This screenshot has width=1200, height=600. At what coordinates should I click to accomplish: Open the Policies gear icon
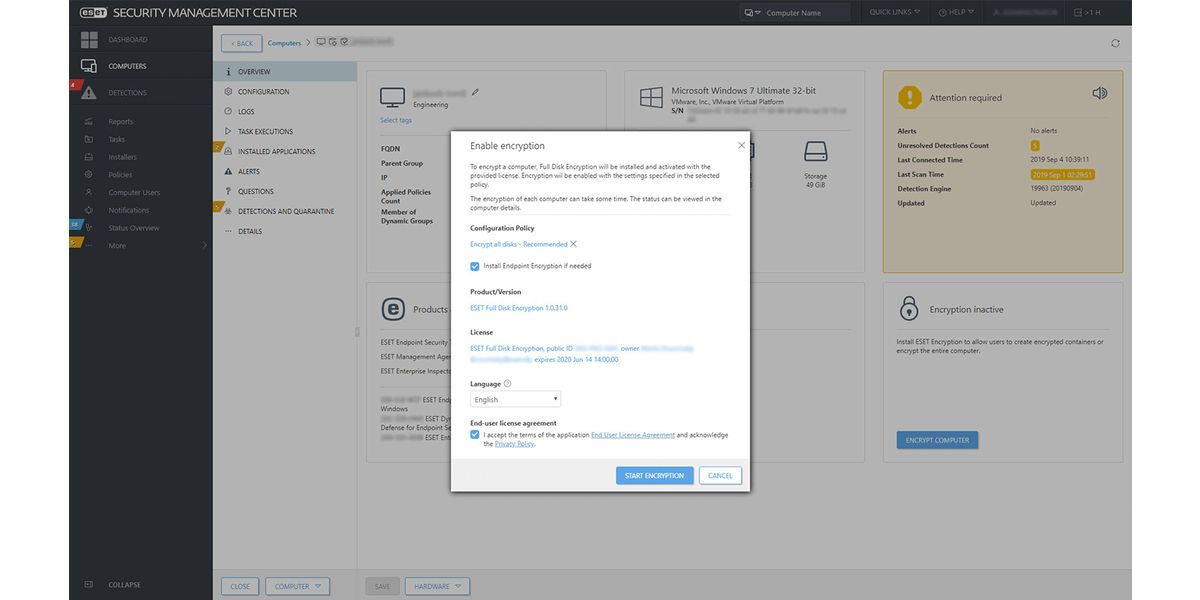[x=89, y=175]
